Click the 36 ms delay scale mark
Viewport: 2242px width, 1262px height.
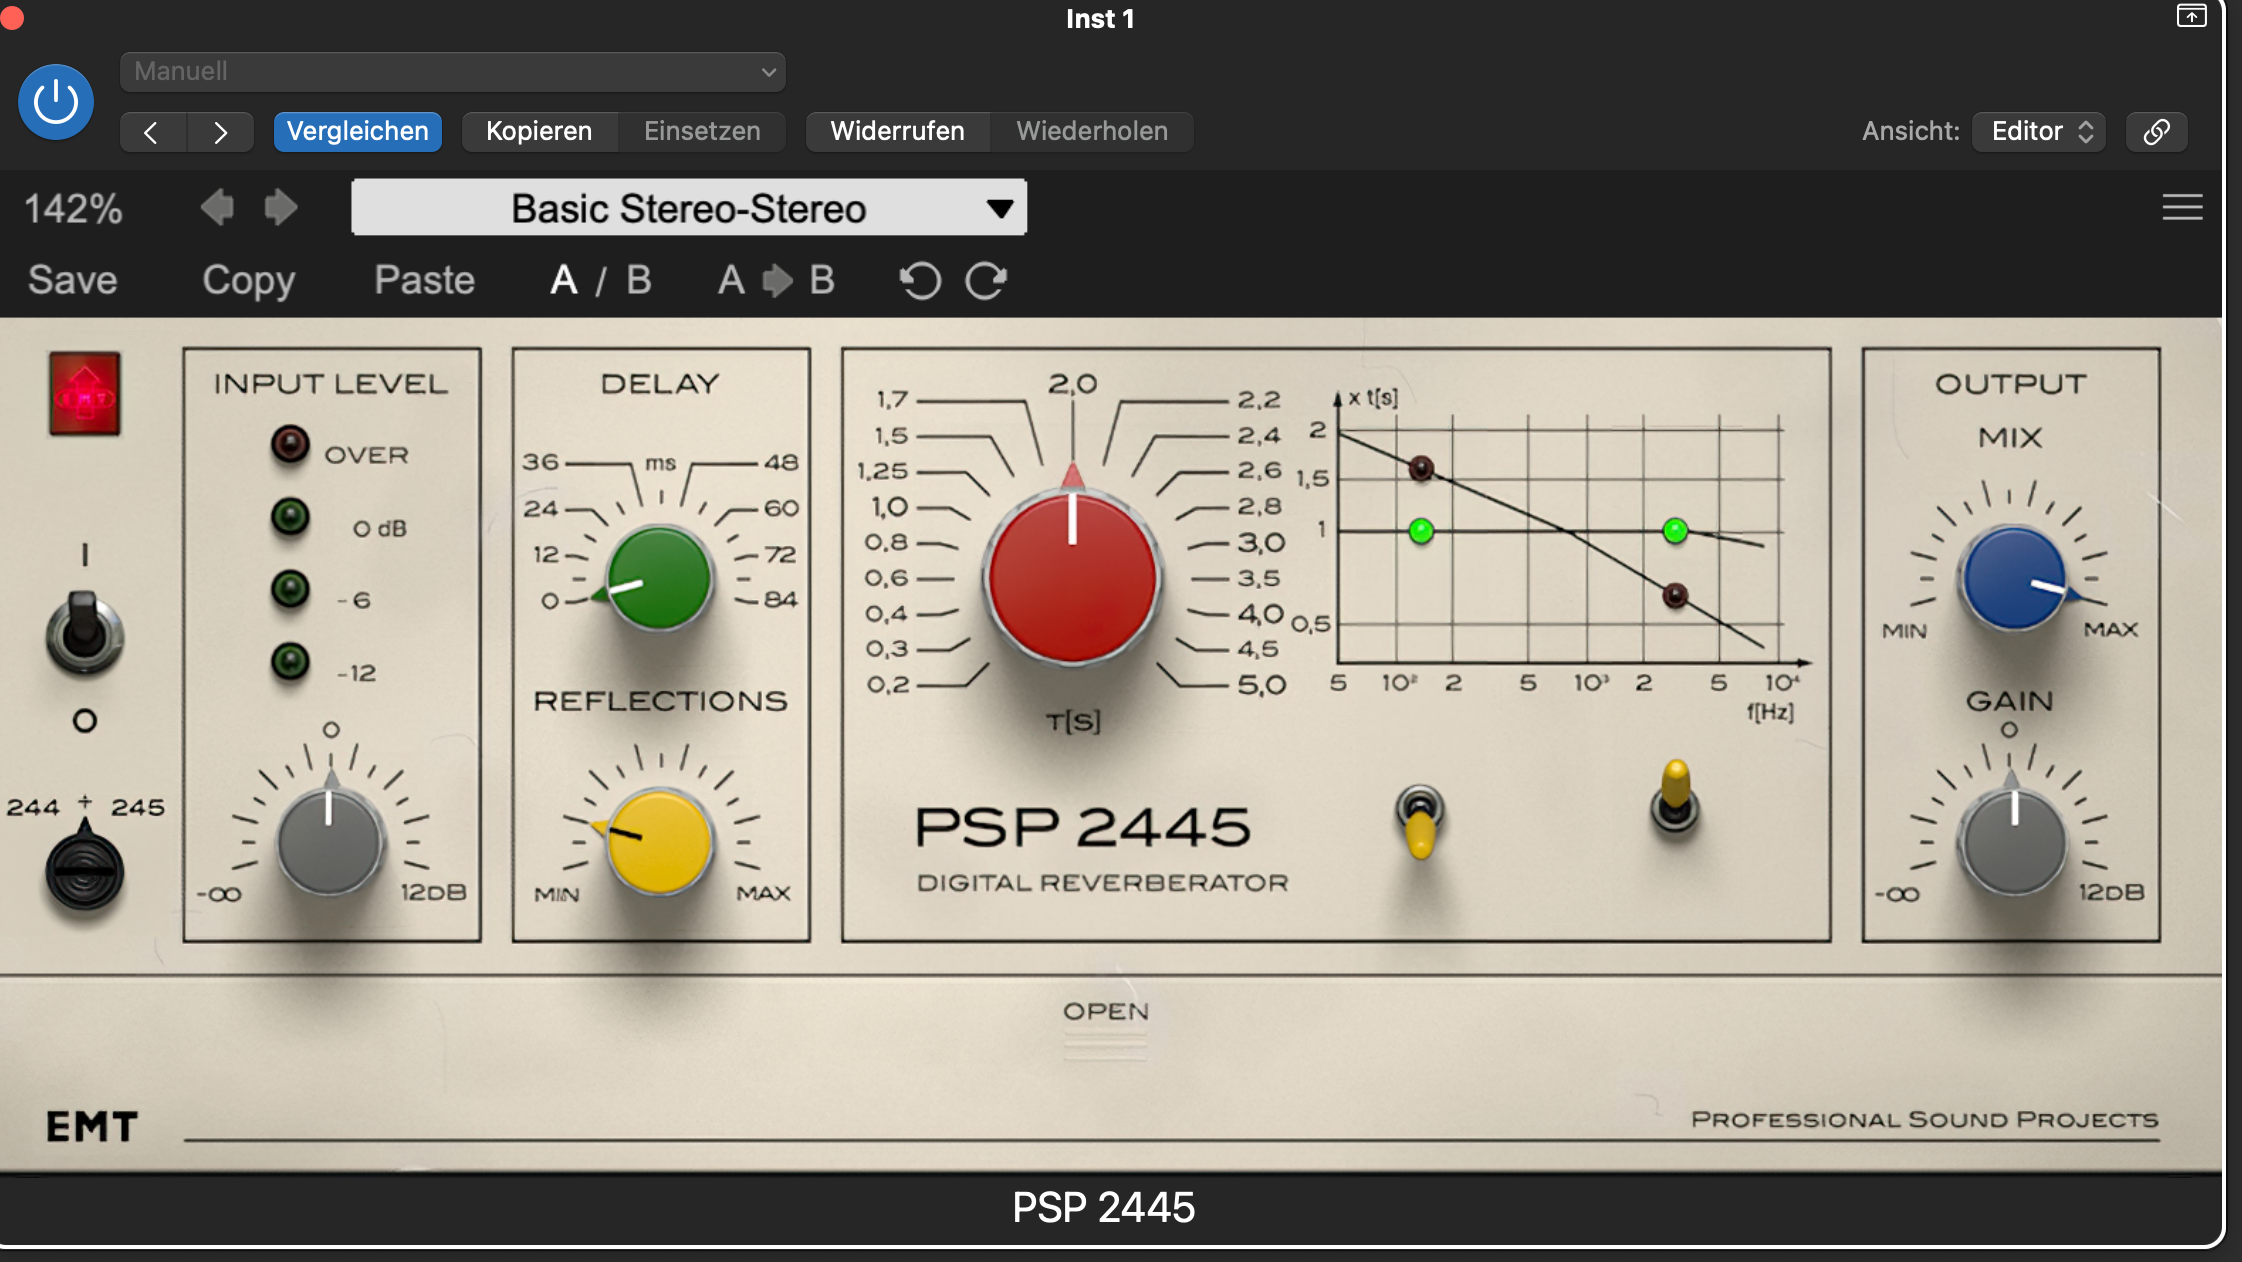click(540, 462)
